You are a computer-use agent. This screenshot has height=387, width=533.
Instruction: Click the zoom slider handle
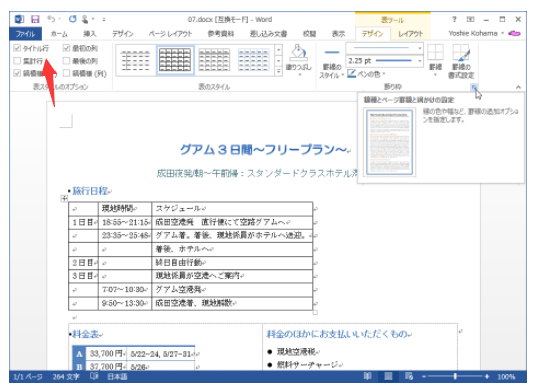click(x=455, y=376)
